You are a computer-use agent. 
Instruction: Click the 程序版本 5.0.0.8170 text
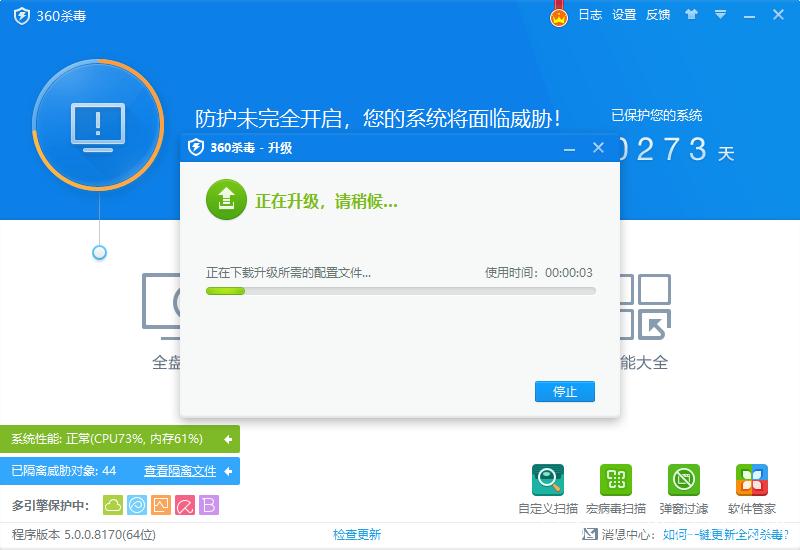84,535
